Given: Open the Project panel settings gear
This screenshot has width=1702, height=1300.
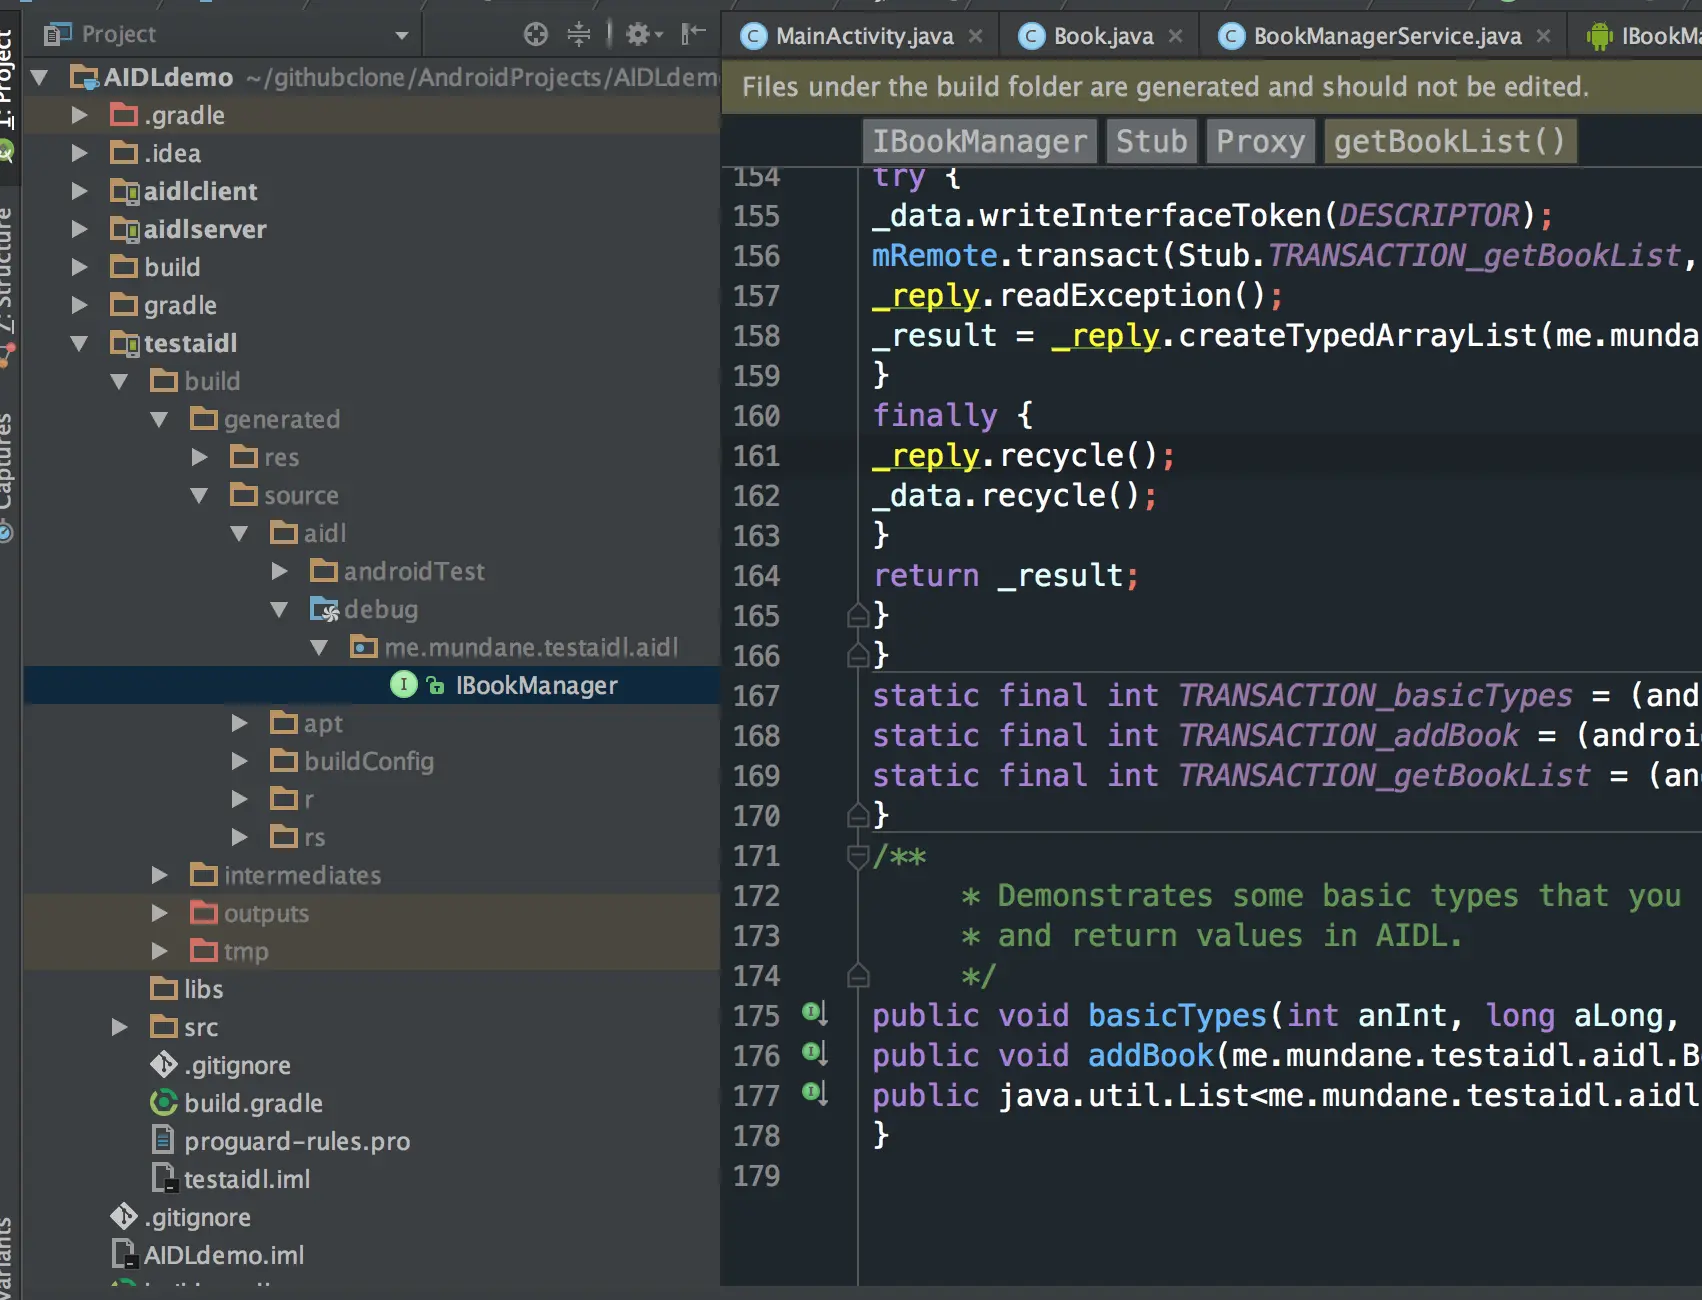Looking at the screenshot, I should point(639,35).
